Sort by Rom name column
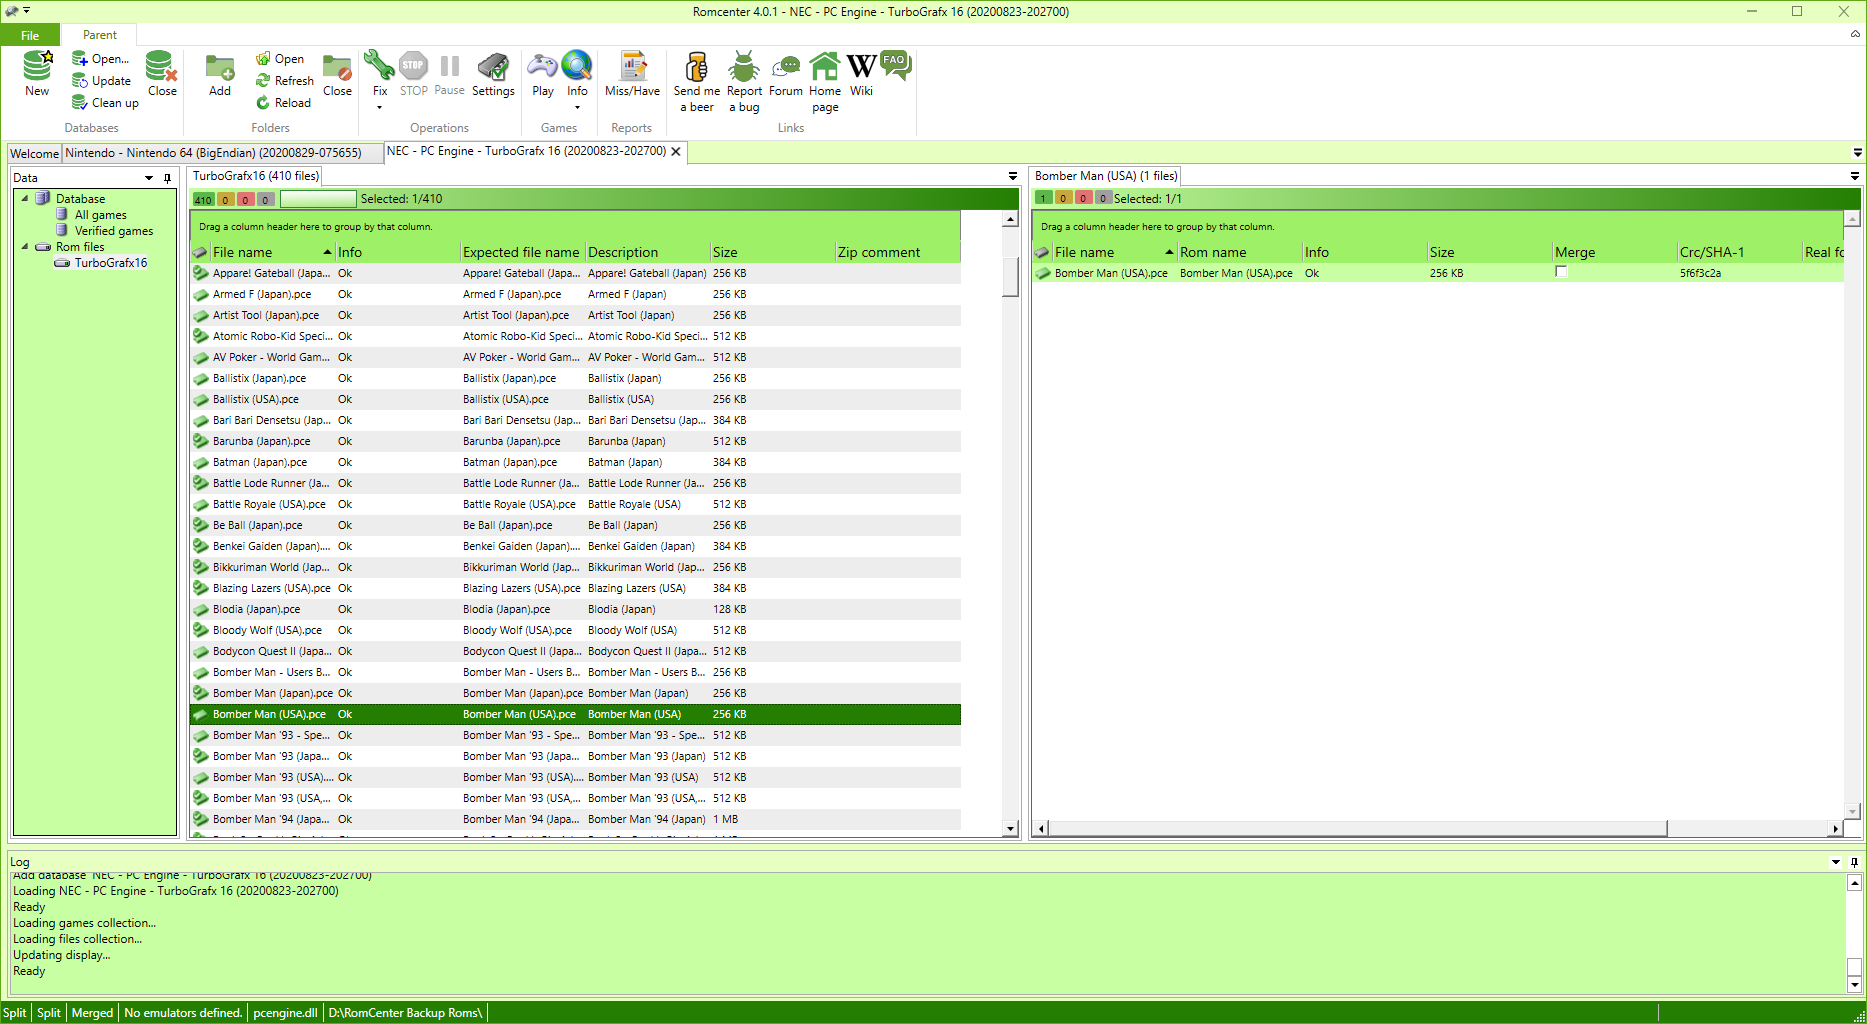This screenshot has width=1867, height=1024. point(1239,252)
